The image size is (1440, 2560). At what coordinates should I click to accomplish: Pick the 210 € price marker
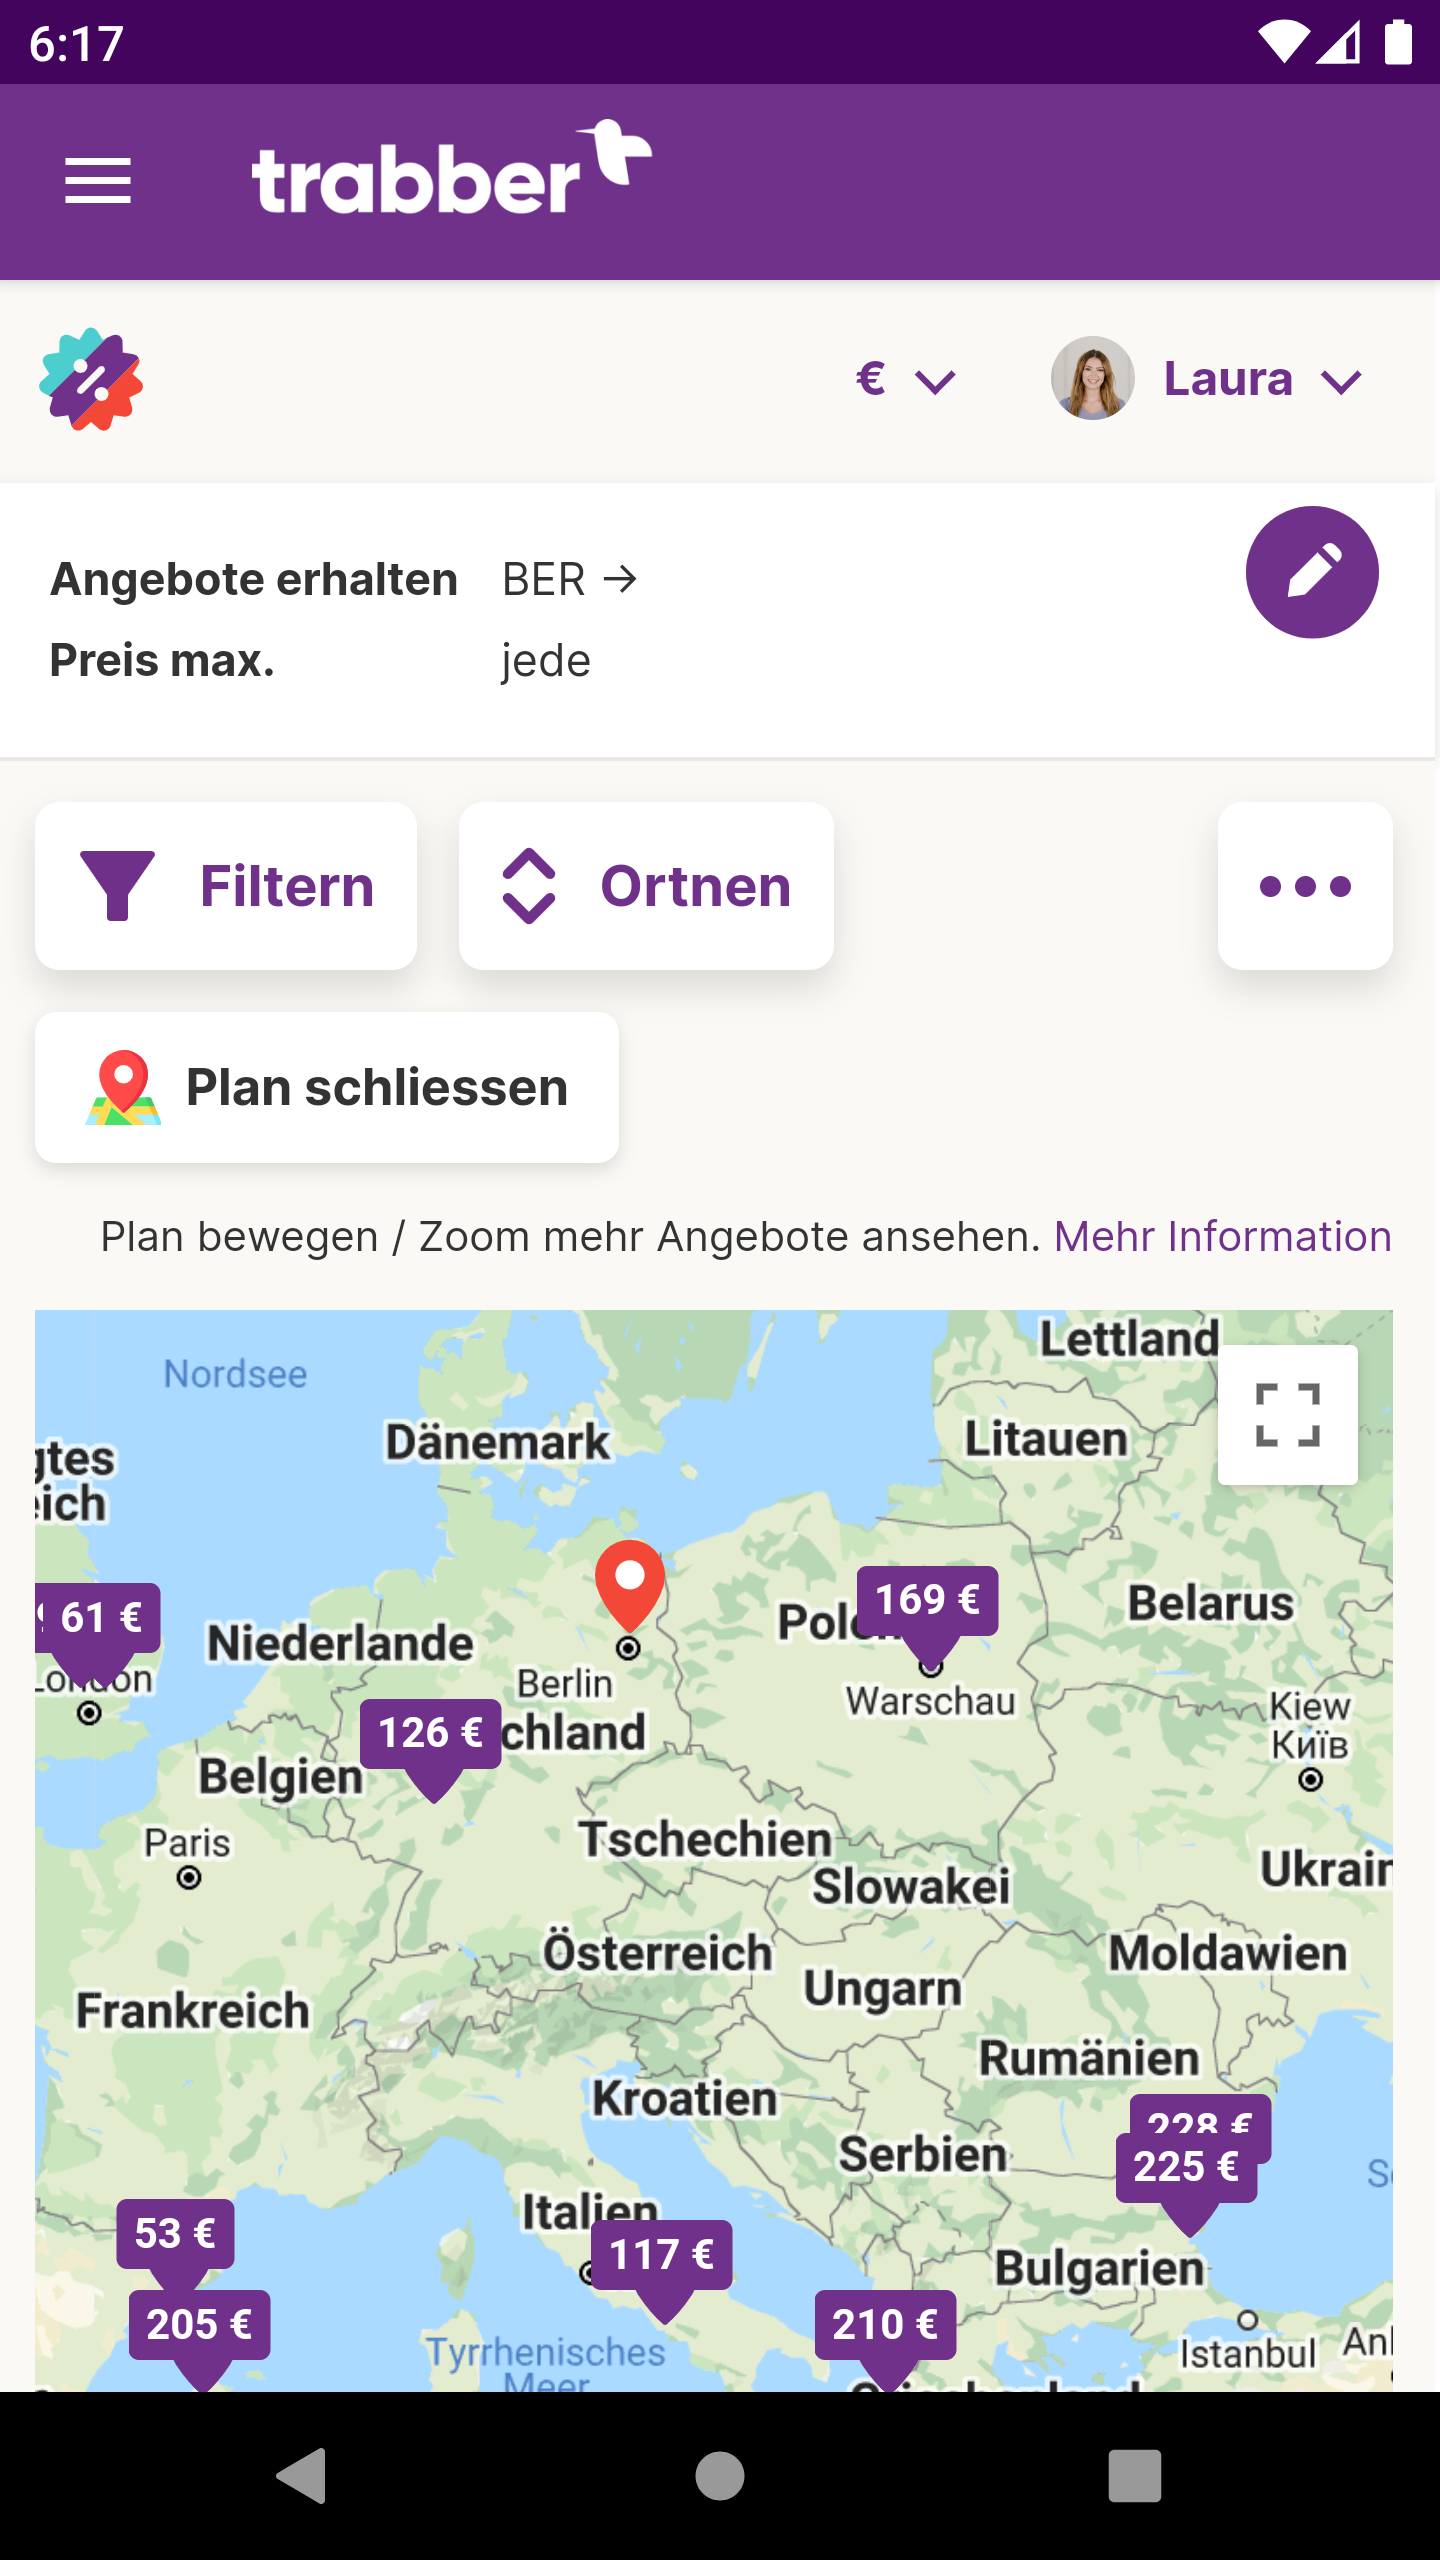click(x=886, y=2327)
